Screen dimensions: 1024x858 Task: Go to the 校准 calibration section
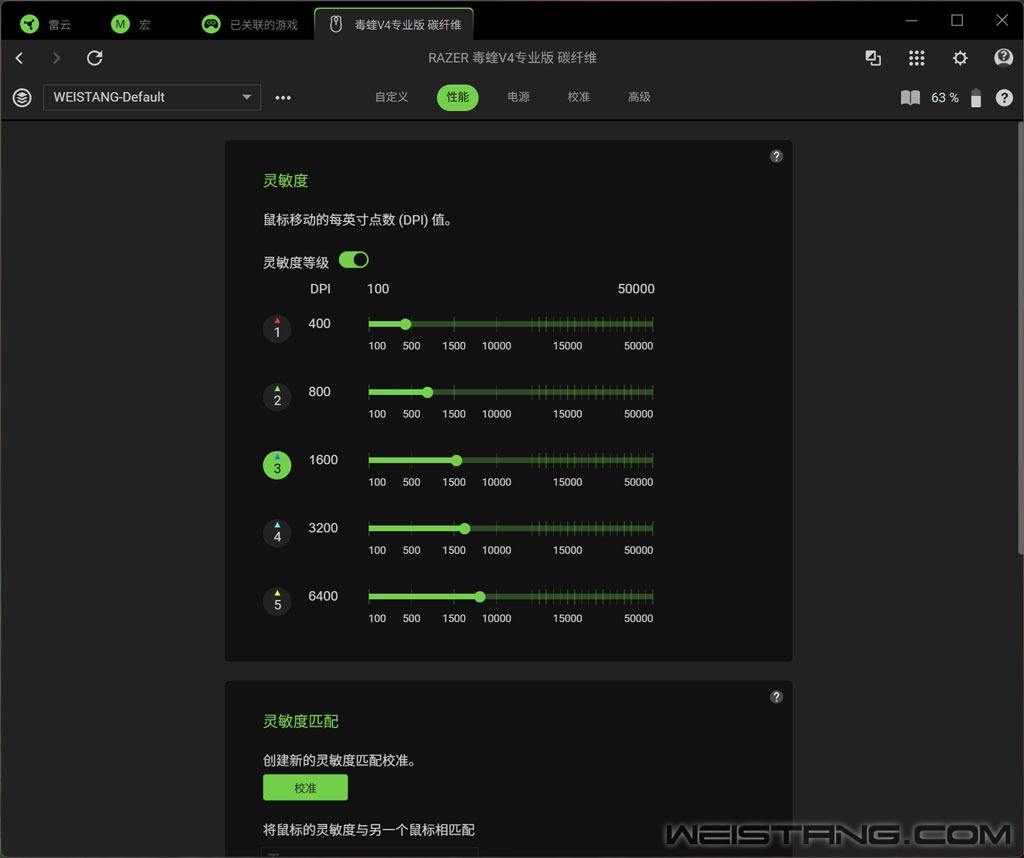pos(579,97)
